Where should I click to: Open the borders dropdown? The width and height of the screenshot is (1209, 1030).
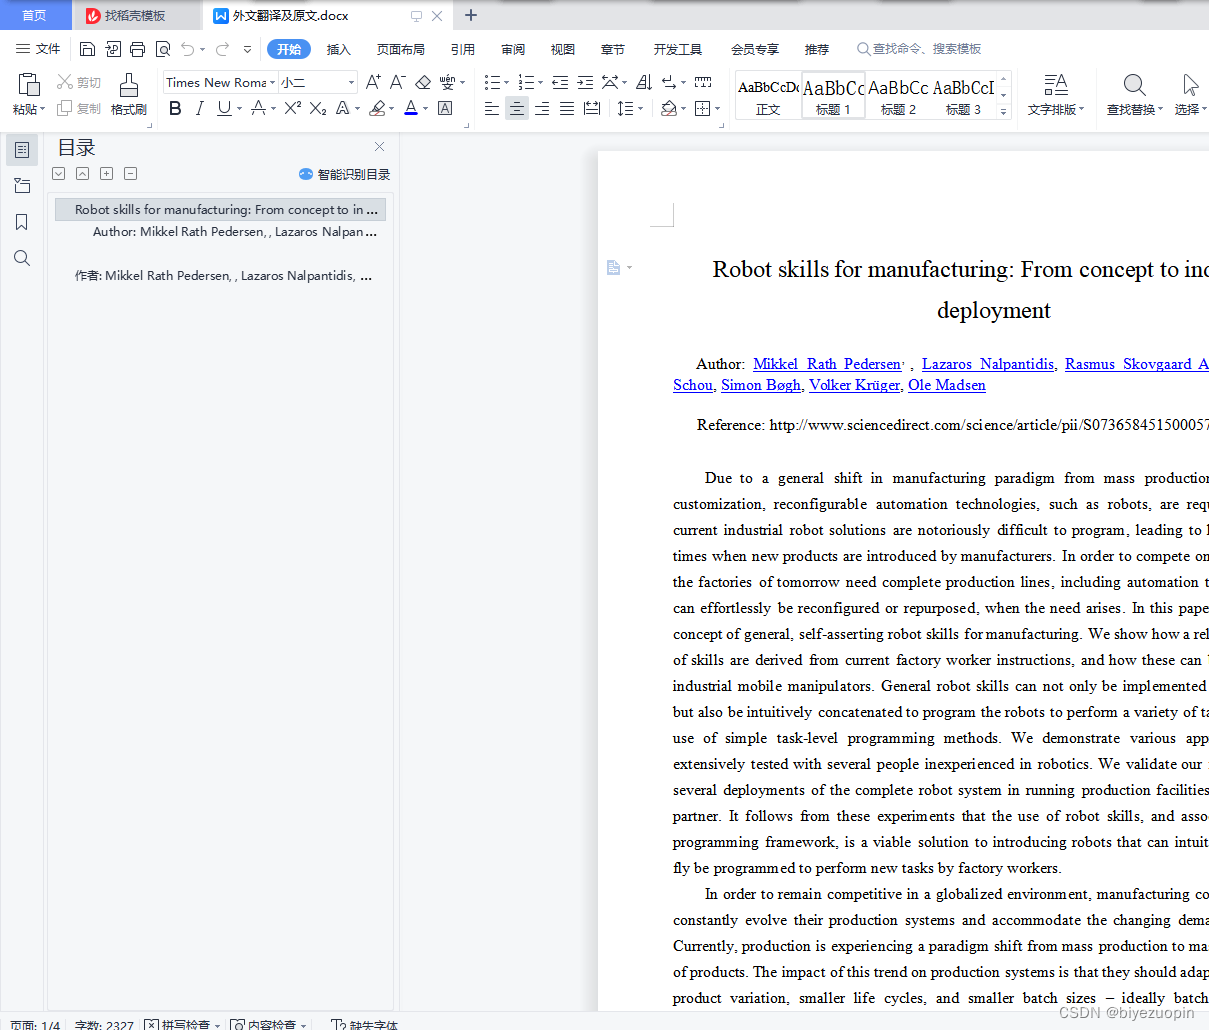pyautogui.click(x=718, y=109)
